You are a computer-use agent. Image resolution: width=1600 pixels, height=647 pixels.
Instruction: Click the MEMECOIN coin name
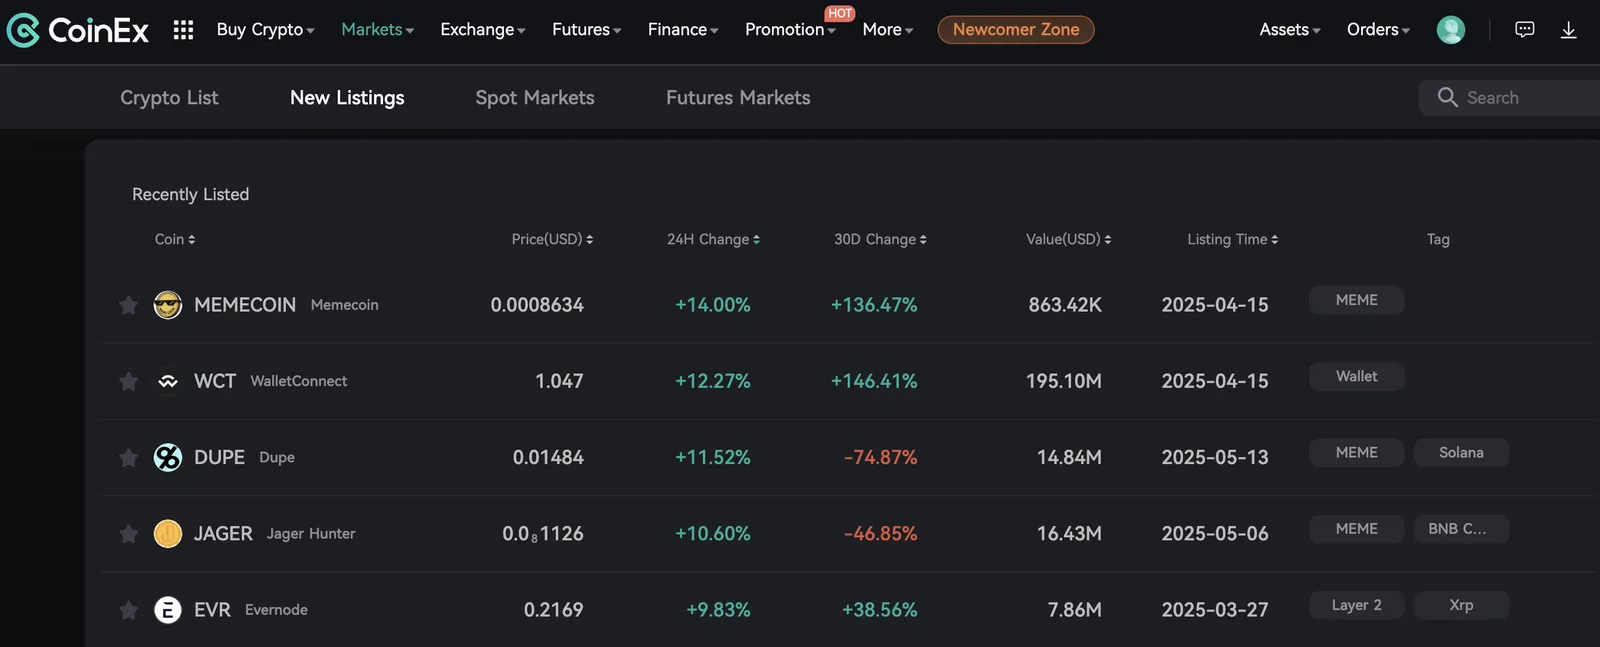click(x=245, y=305)
